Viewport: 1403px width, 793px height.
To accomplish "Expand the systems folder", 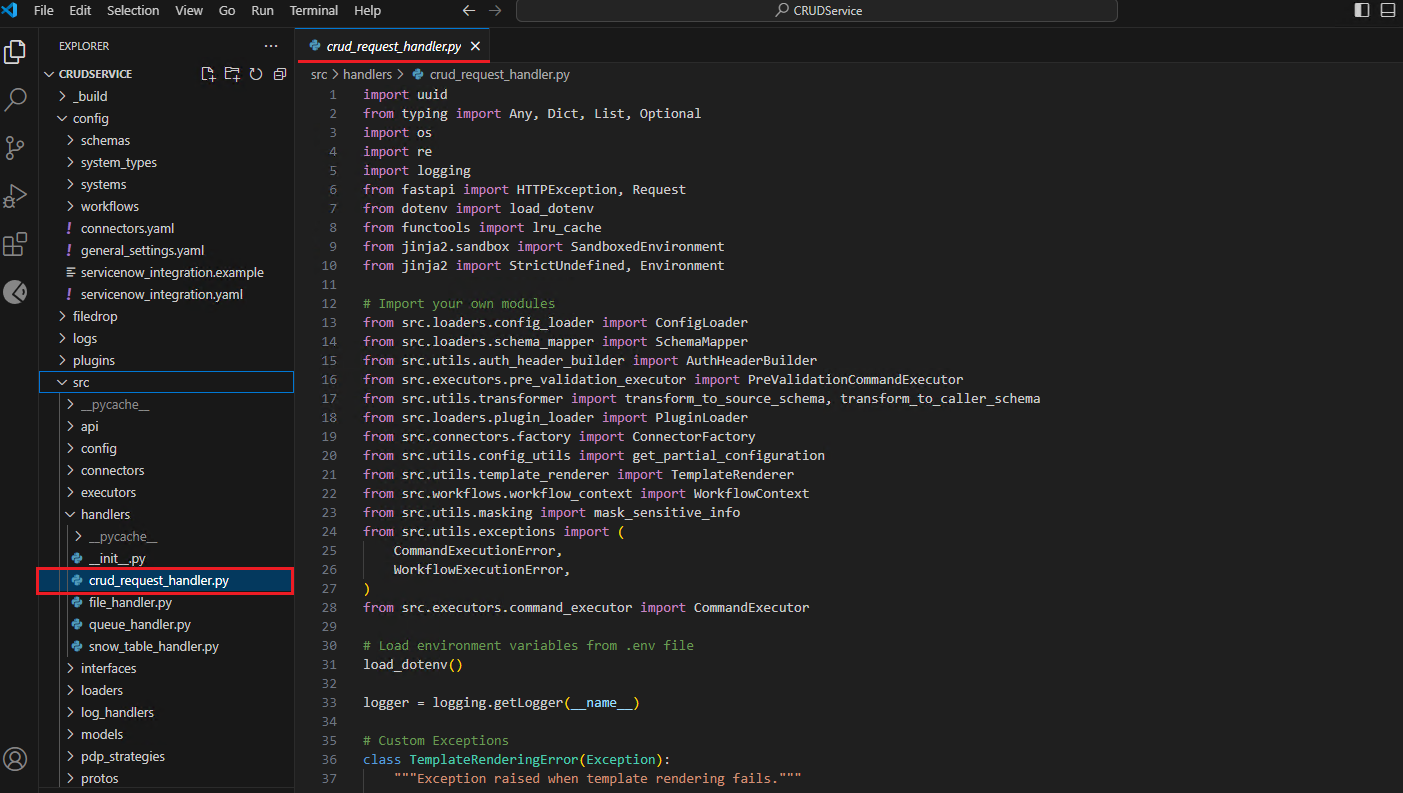I will [166, 184].
